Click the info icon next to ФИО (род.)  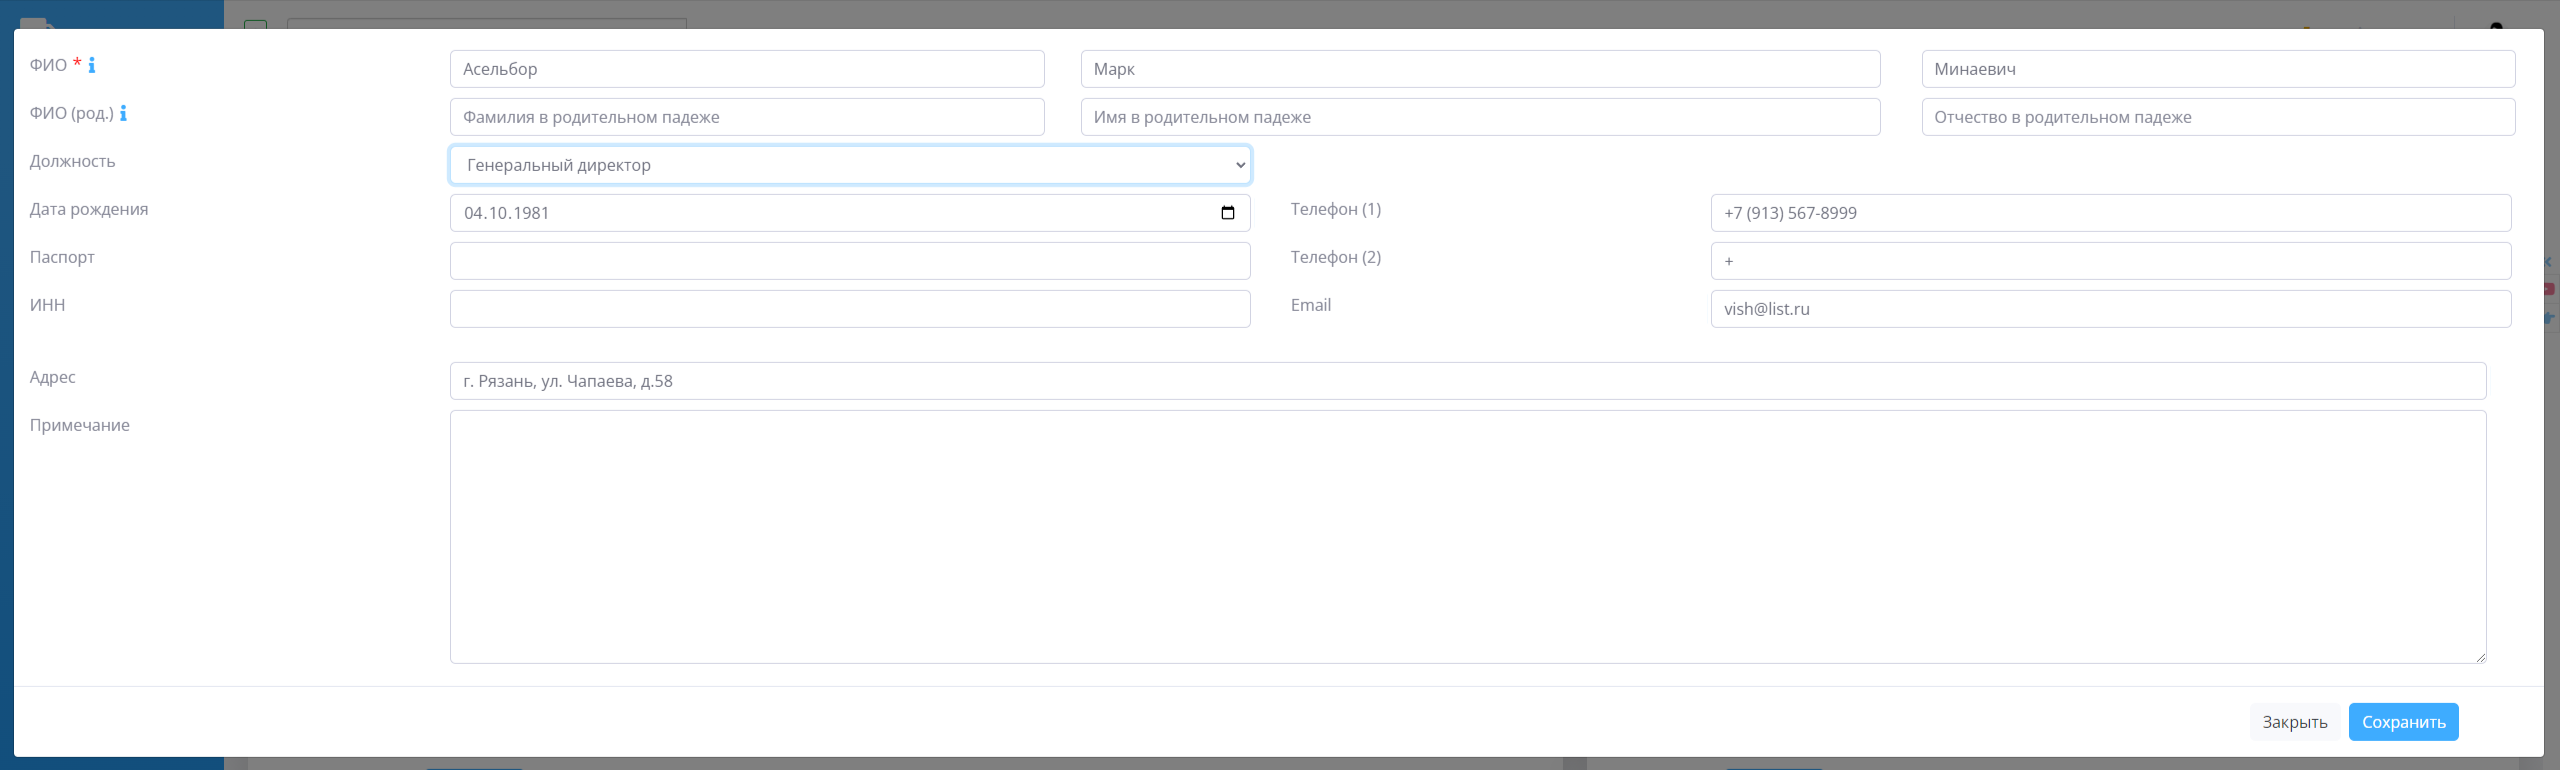tap(123, 113)
